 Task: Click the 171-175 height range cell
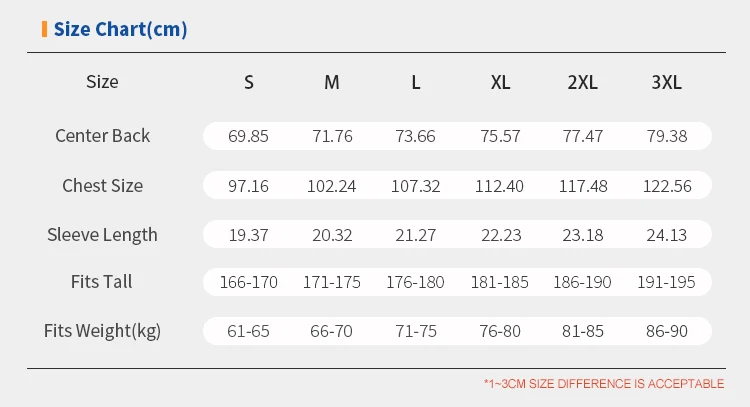pos(332,283)
